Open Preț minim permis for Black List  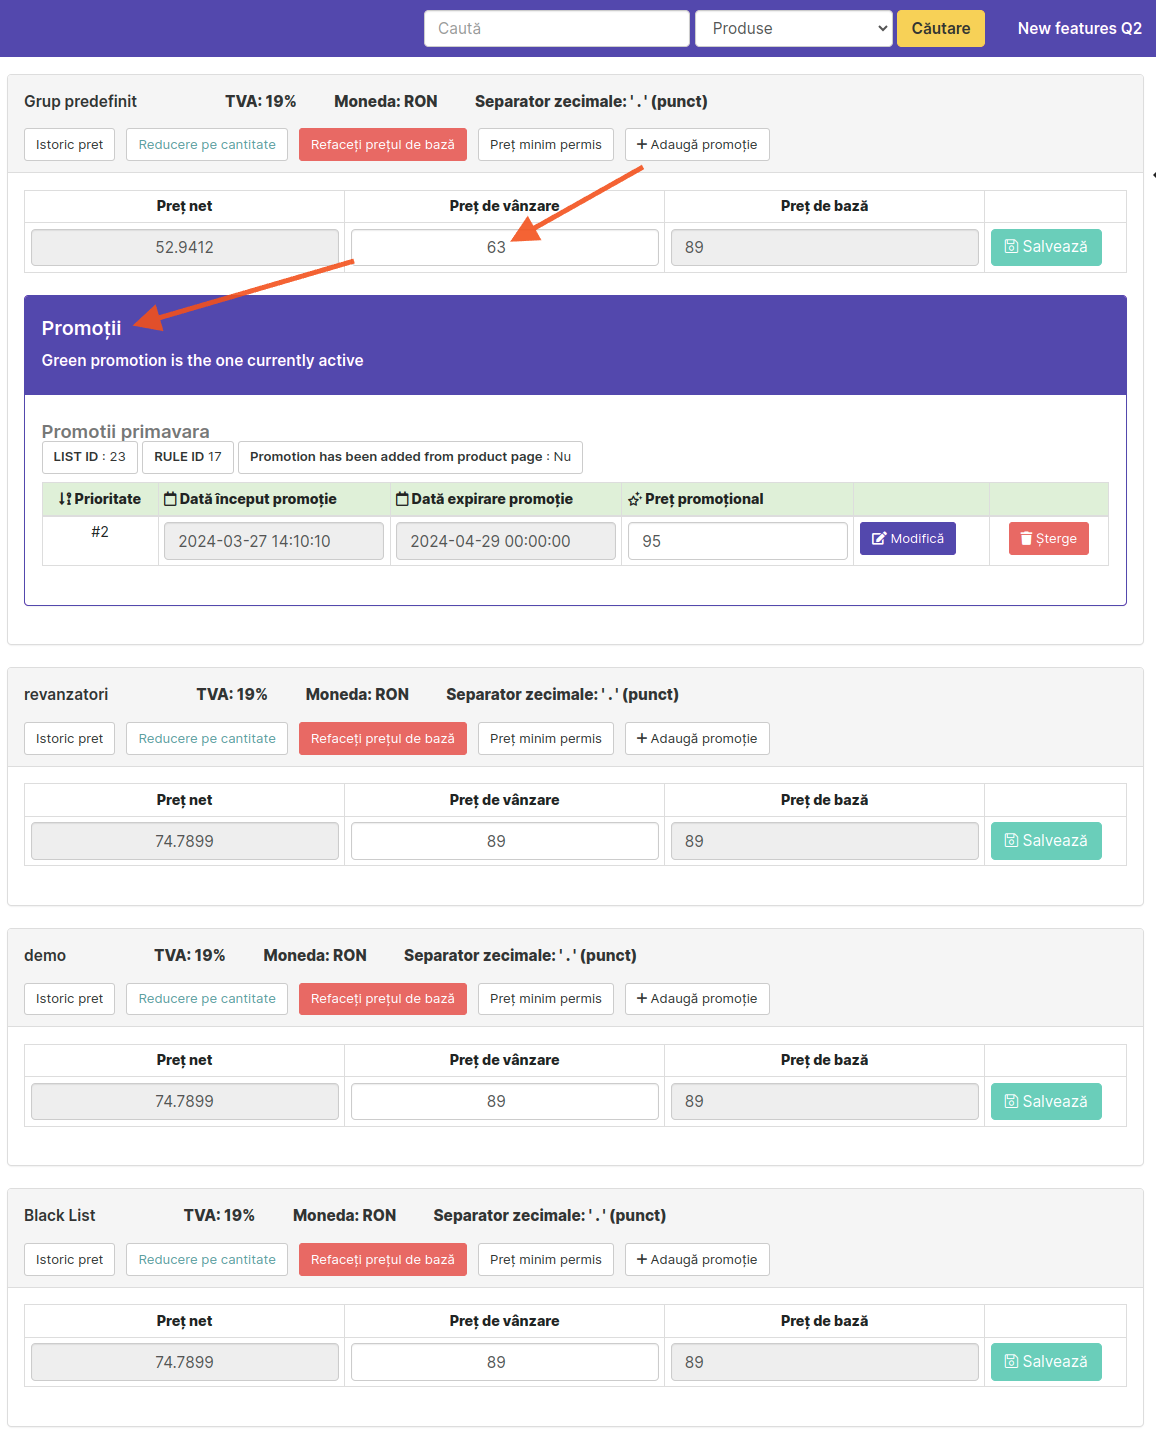546,1260
